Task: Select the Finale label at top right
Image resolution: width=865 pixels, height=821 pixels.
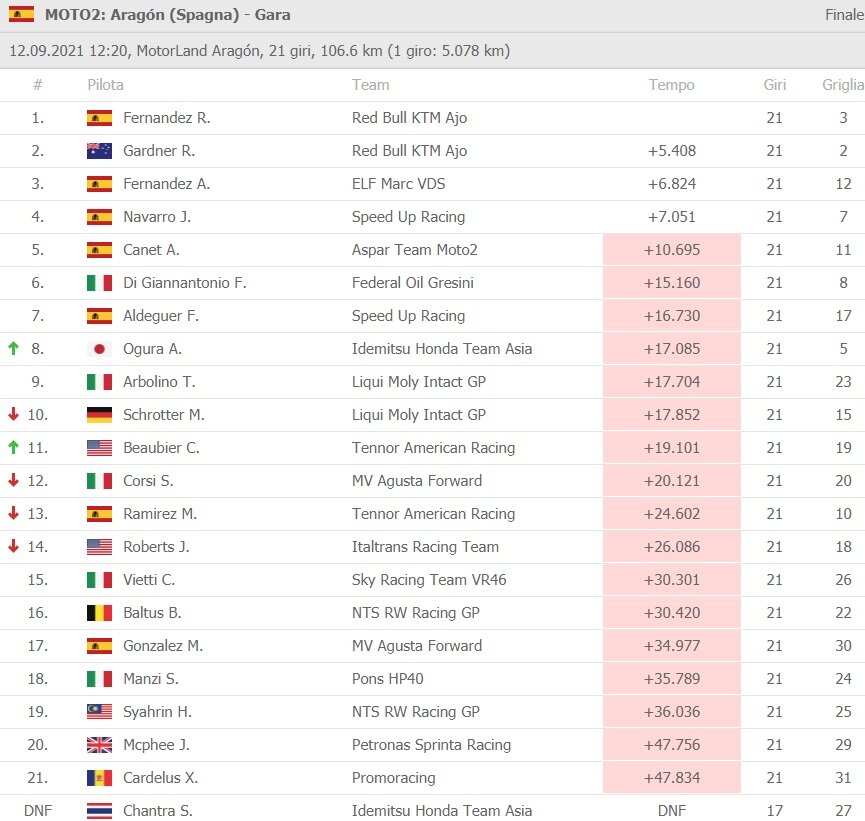Action: tap(844, 15)
